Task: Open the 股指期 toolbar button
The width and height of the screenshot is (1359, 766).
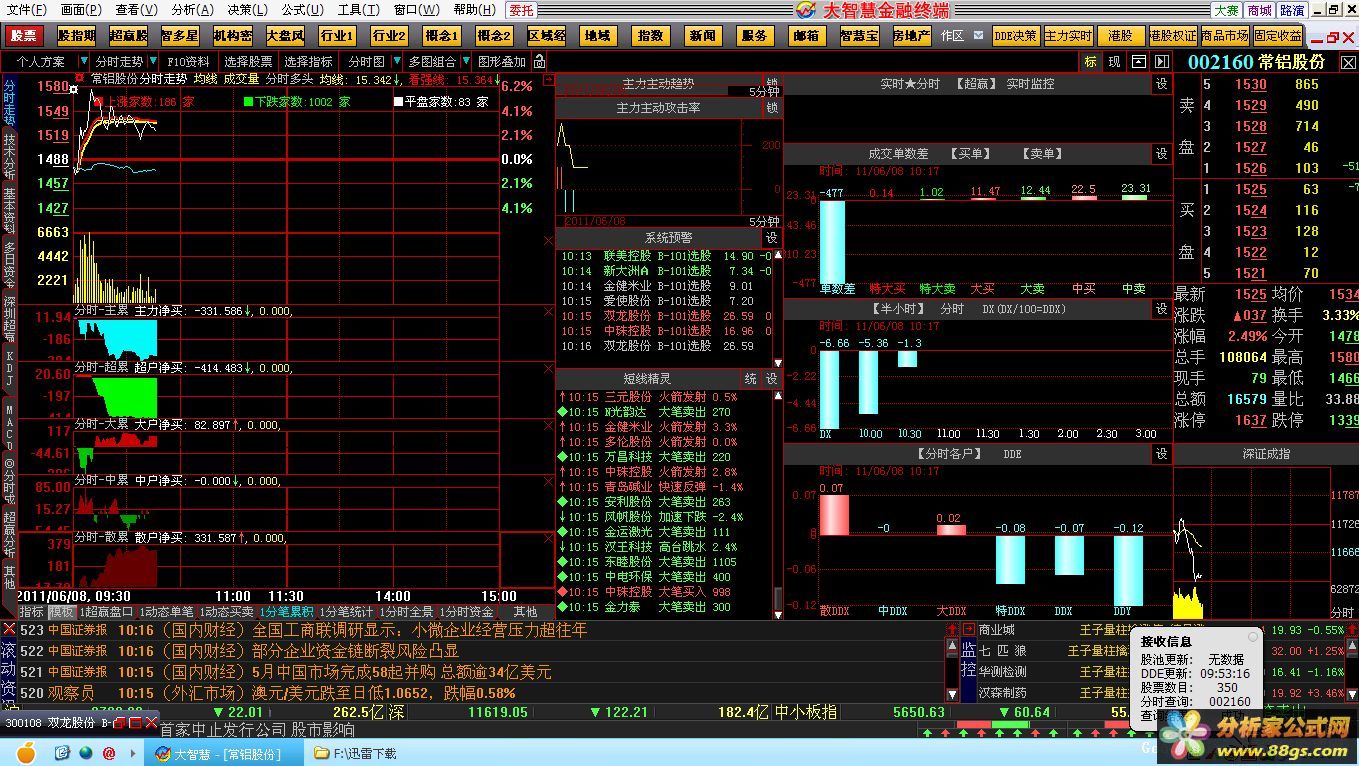Action: pyautogui.click(x=76, y=36)
